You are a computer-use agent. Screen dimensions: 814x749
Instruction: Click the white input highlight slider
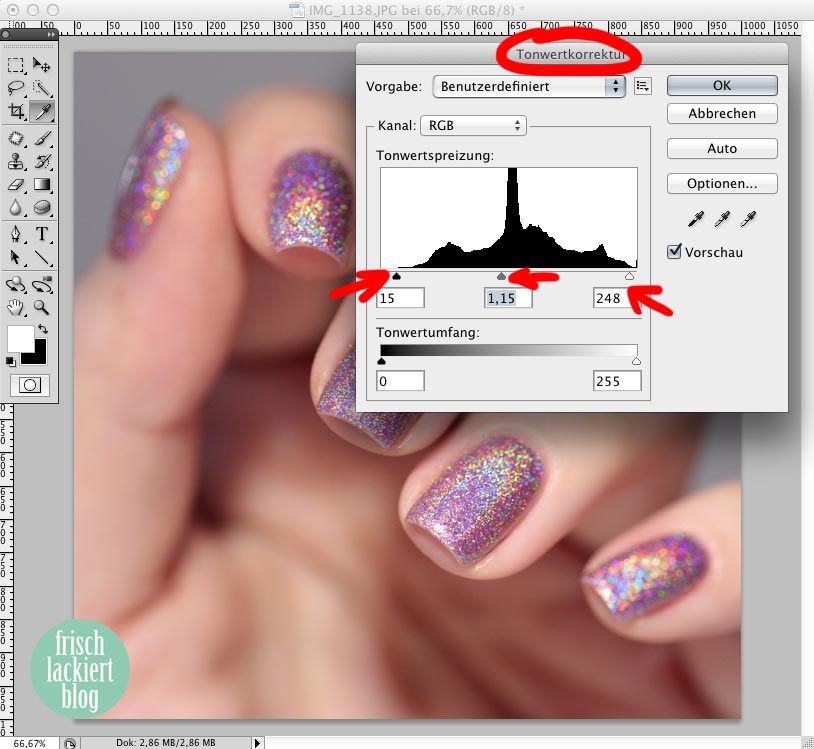coord(629,276)
